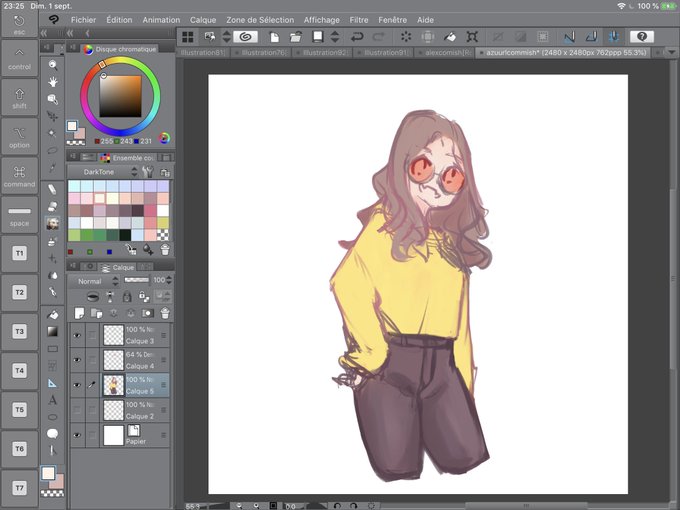Viewport: 680px width, 510px height.
Task: Undo the last action via arrow icon
Action: [357, 37]
